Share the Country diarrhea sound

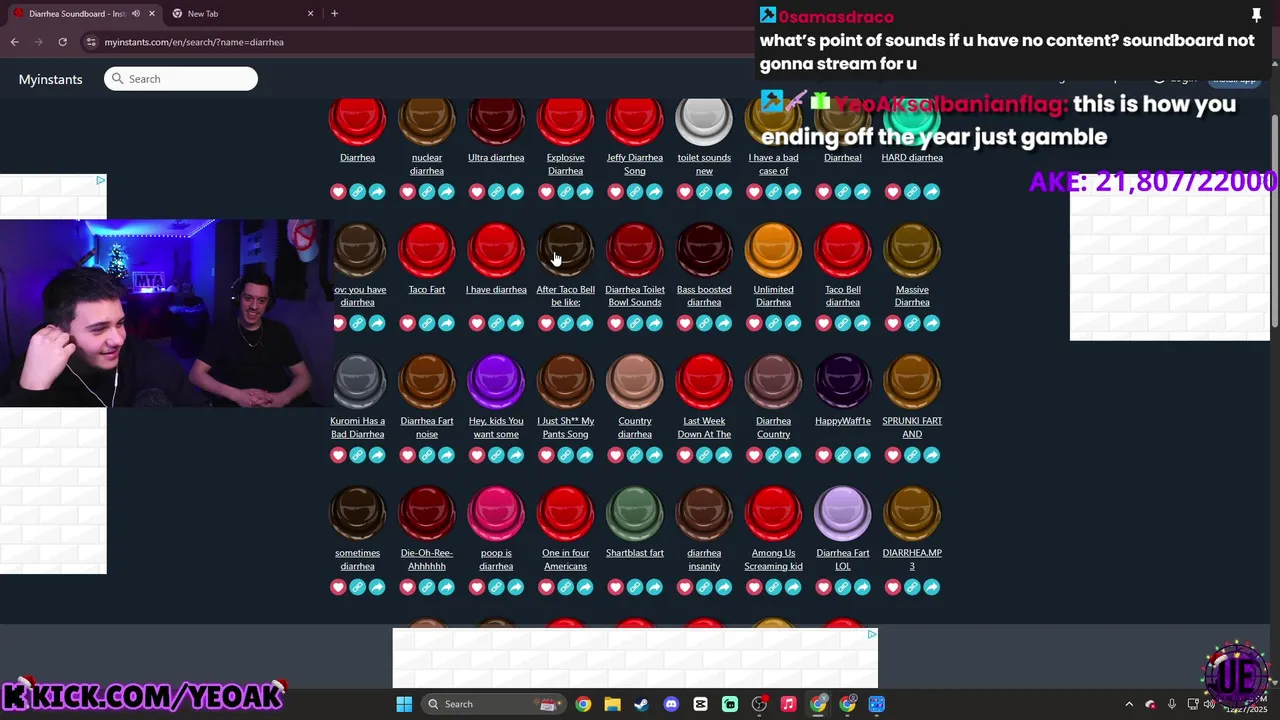coord(654,455)
